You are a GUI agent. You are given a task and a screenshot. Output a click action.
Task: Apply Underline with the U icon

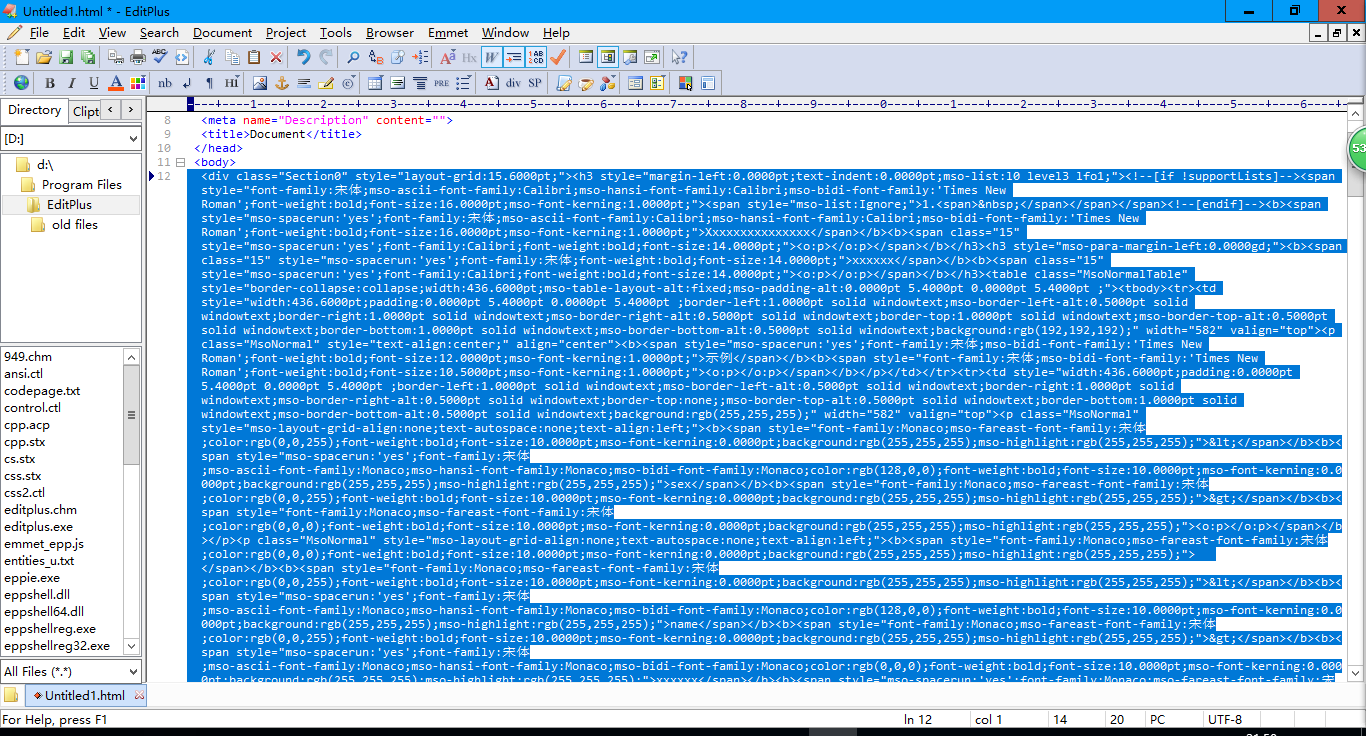click(x=93, y=83)
